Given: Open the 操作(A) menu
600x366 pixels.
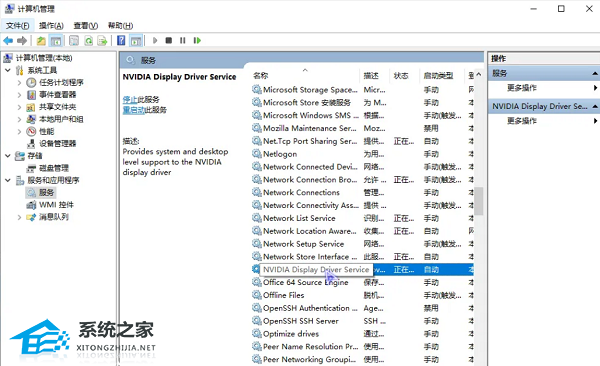Looking at the screenshot, I should click(51, 26).
